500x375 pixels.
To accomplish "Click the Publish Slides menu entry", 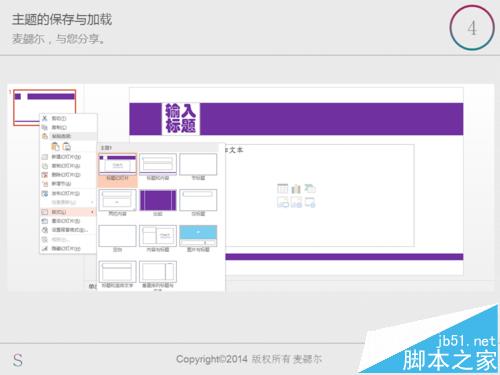I will coord(68,193).
